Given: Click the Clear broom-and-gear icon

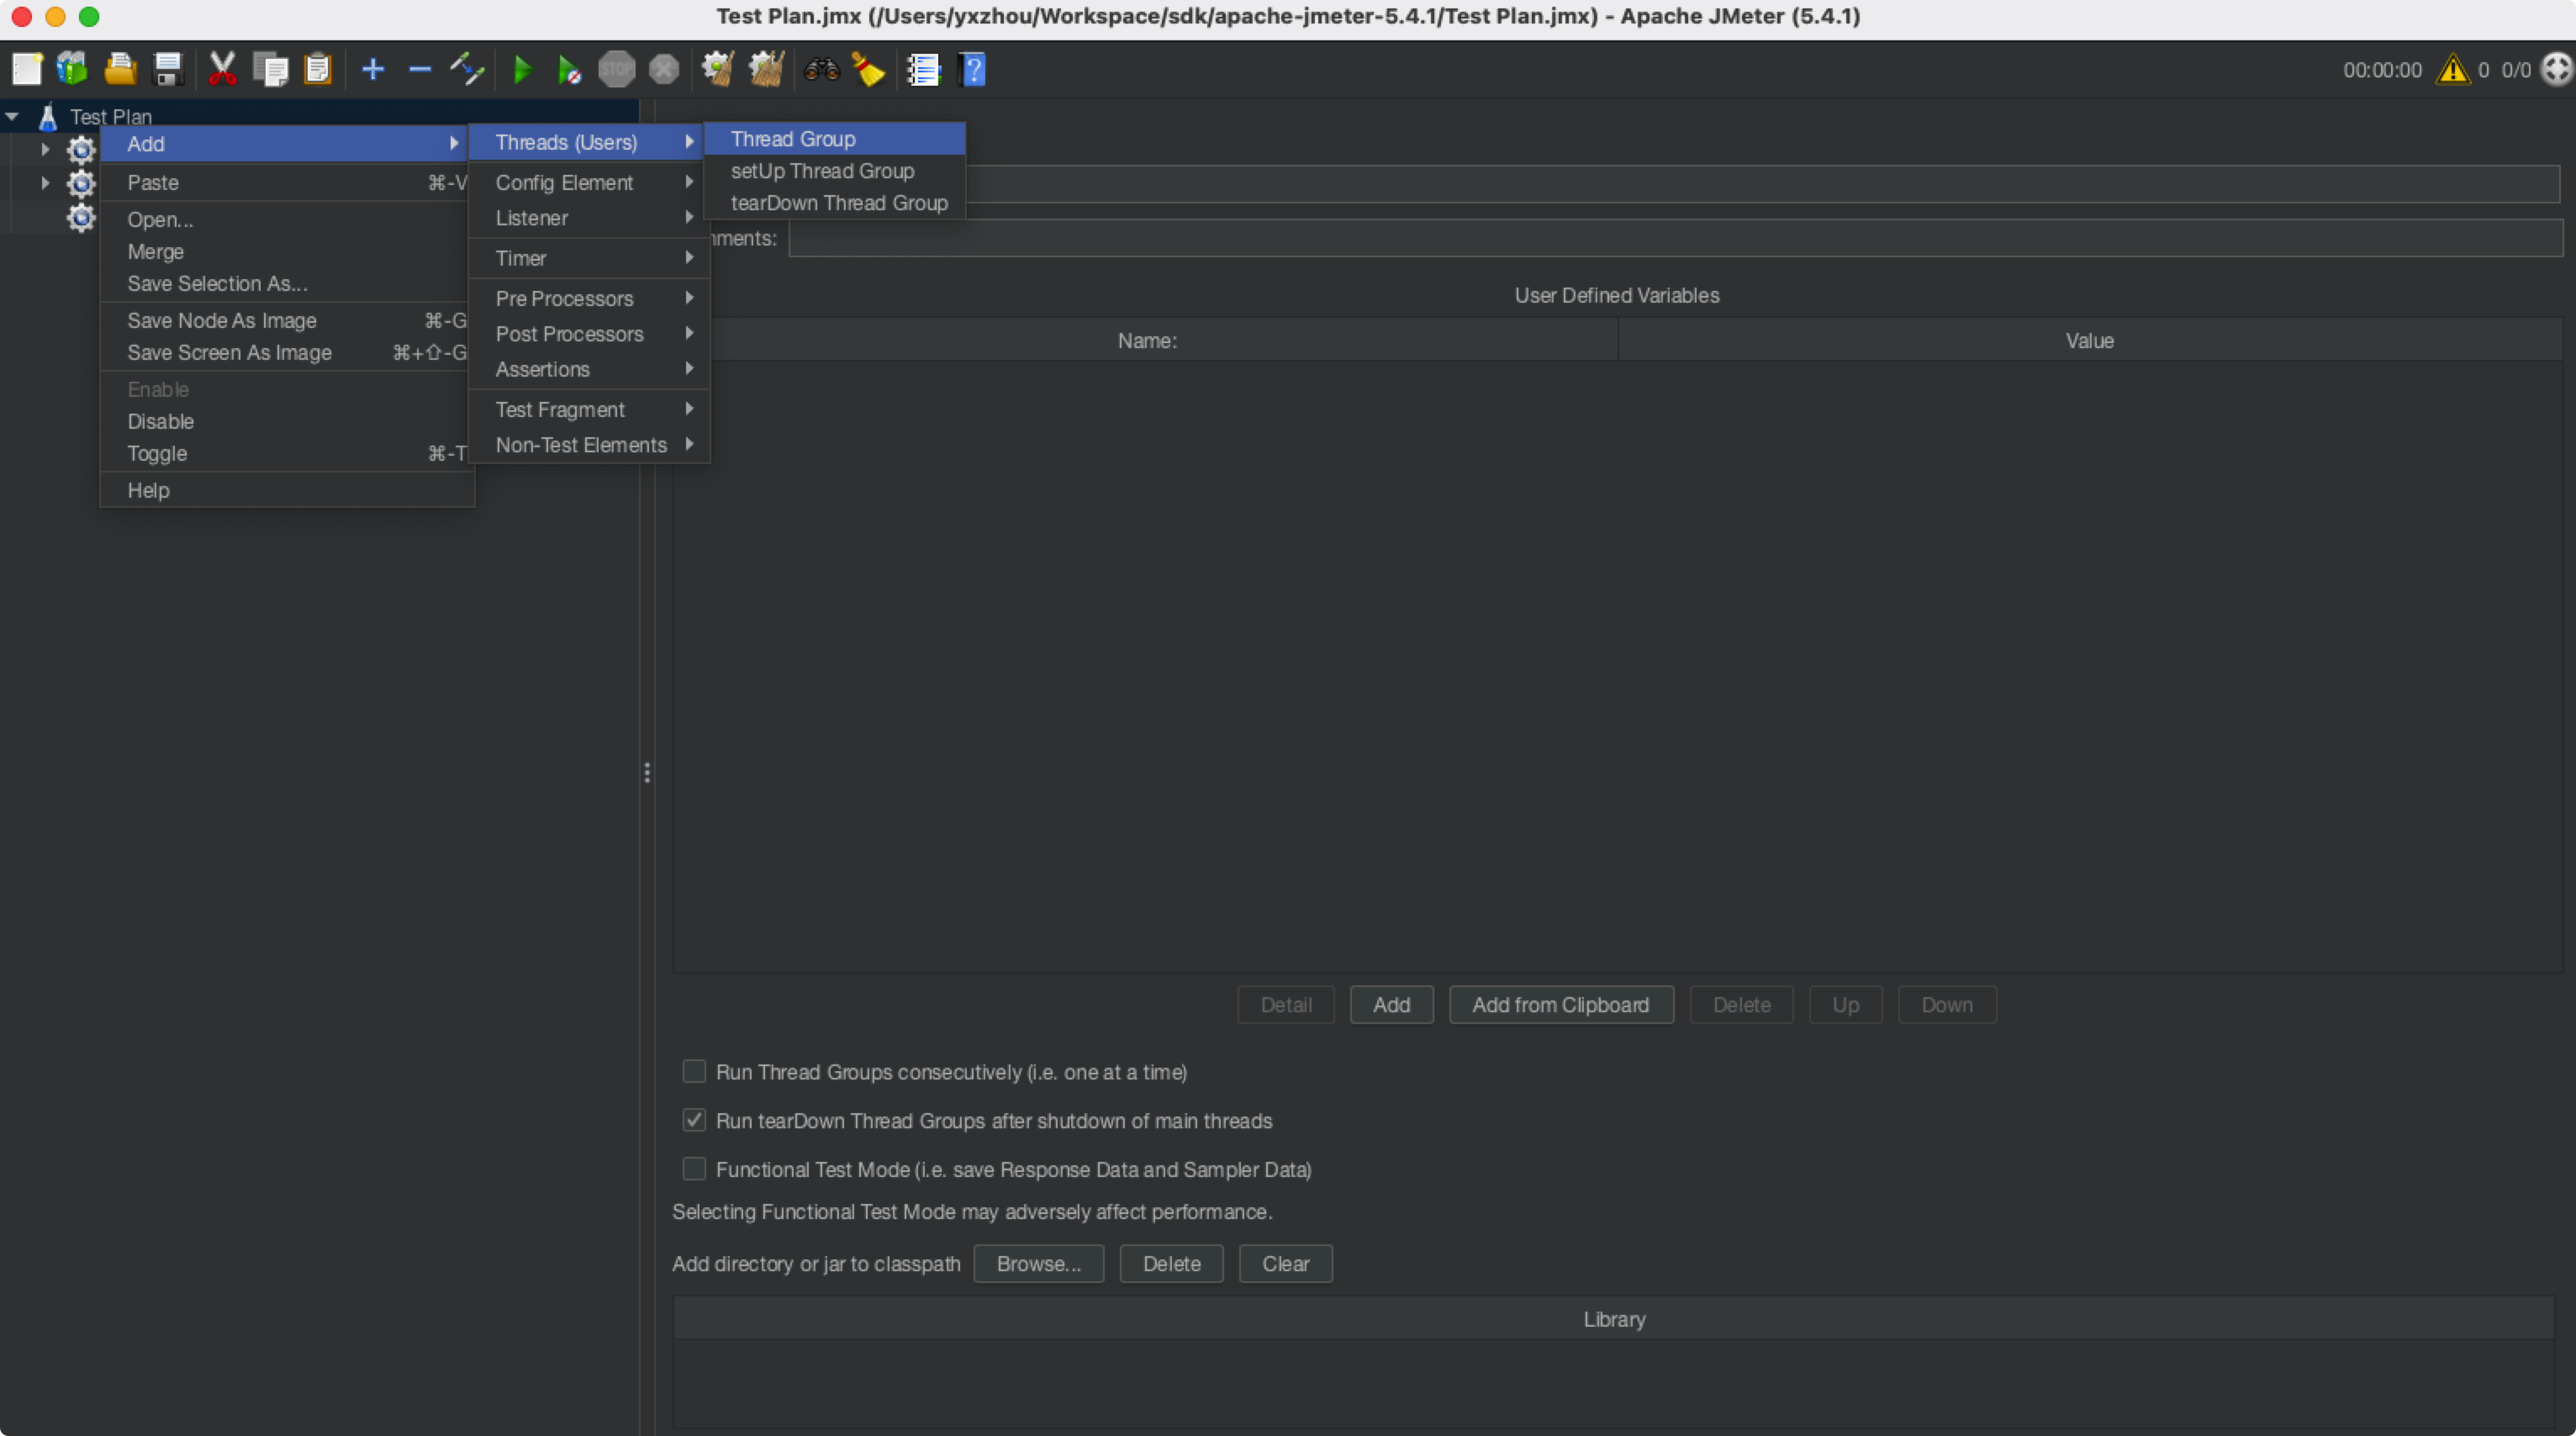Looking at the screenshot, I should coord(718,69).
